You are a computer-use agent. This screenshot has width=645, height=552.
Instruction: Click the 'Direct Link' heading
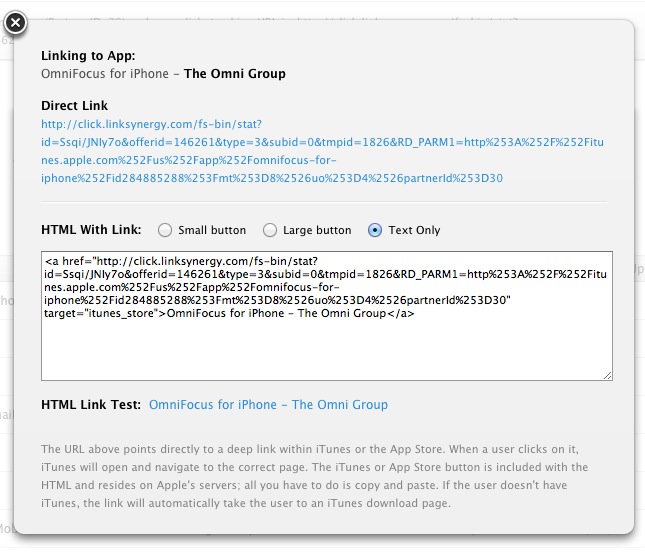coord(74,106)
